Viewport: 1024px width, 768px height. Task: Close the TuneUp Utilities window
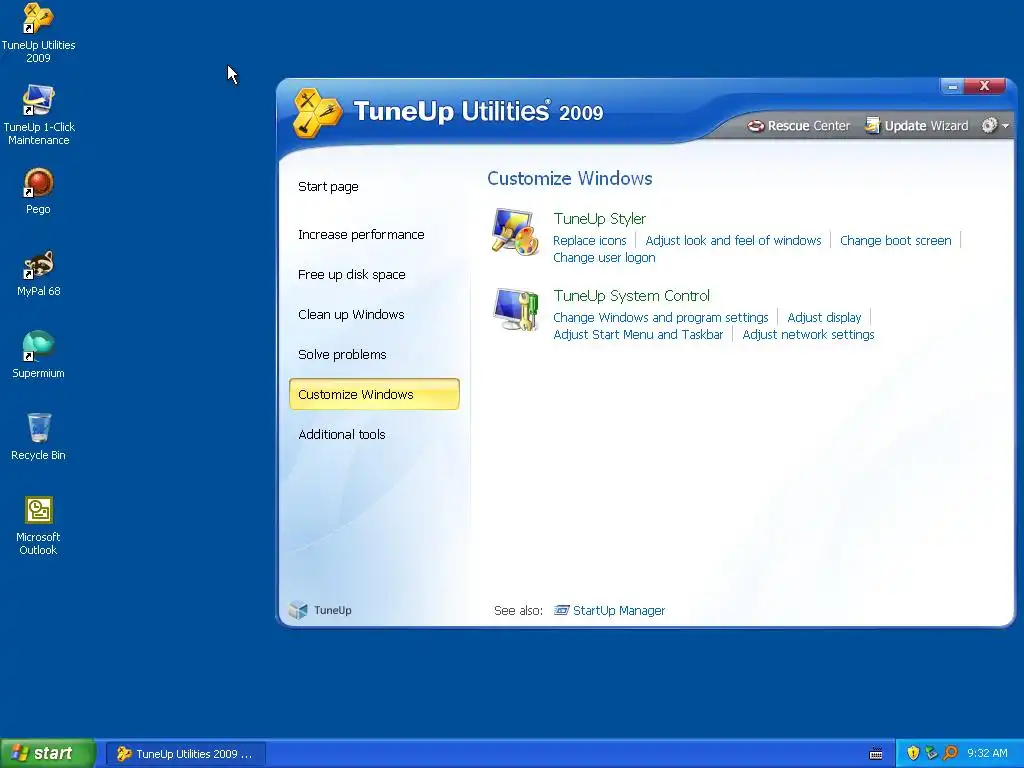pyautogui.click(x=984, y=86)
